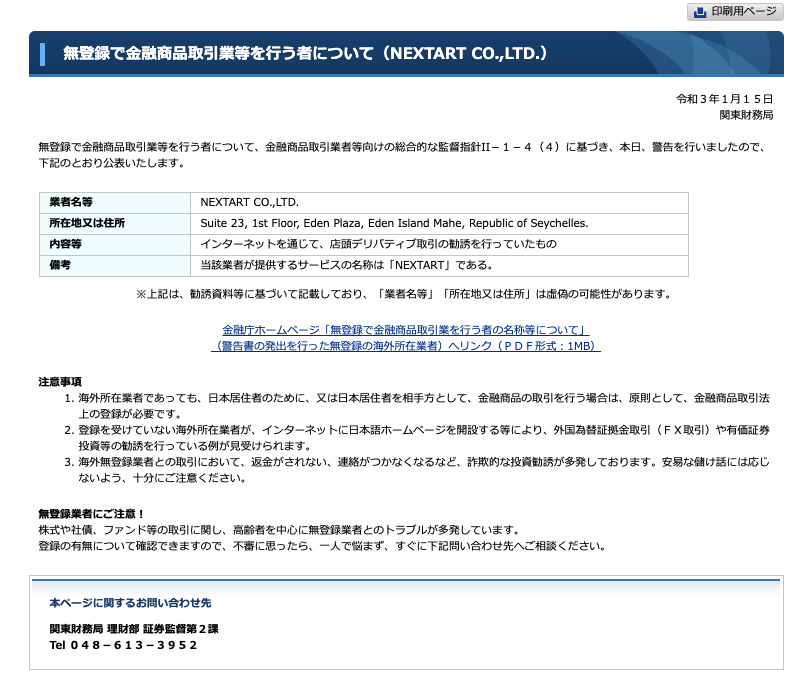Click heading 本ページに関するお問い合わせ先
The width and height of the screenshot is (799, 677).
[x=130, y=603]
